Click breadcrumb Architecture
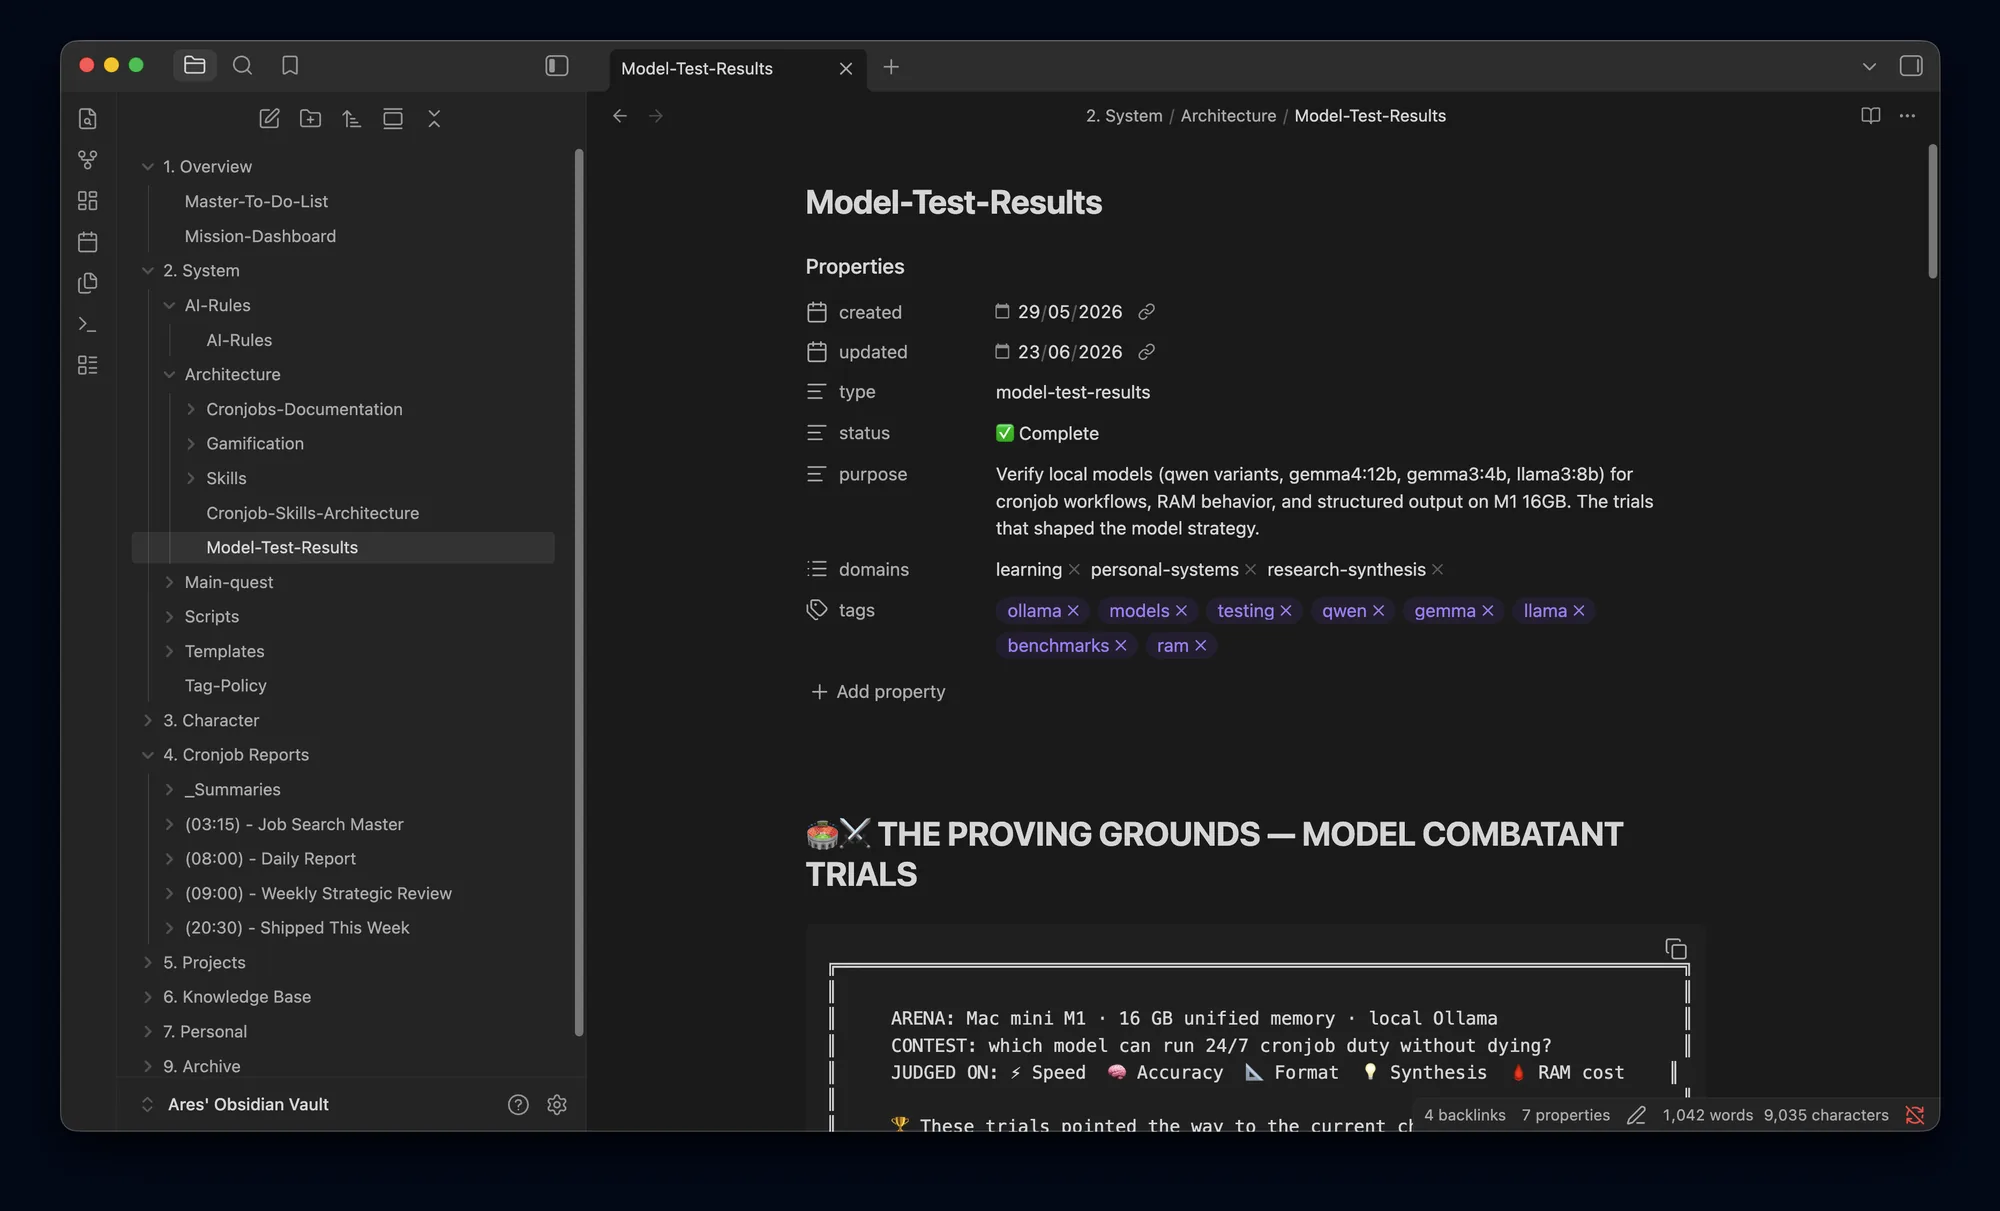2000x1211 pixels. [1228, 116]
